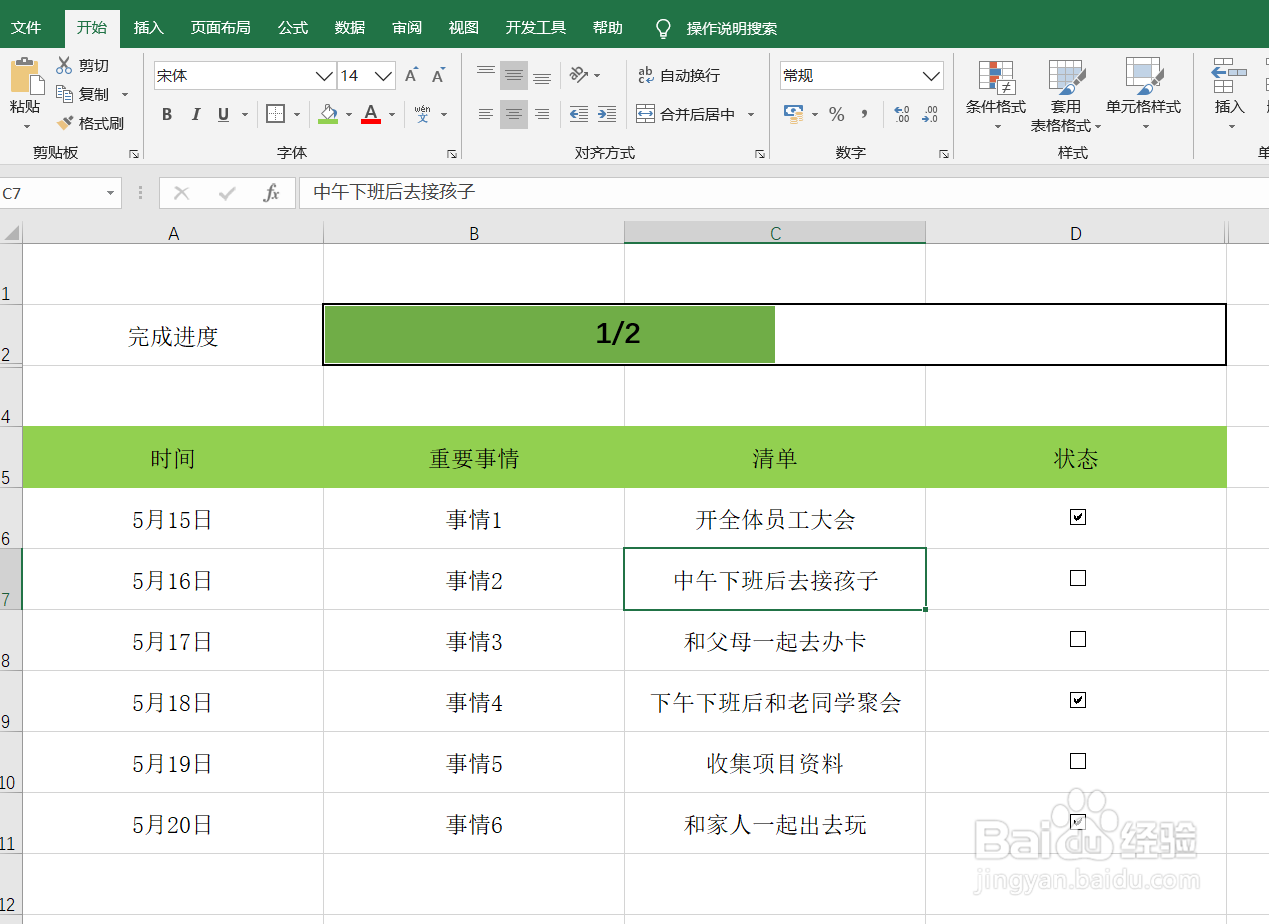Apply bold formatting with the B icon
This screenshot has height=924, width=1269.
166,114
